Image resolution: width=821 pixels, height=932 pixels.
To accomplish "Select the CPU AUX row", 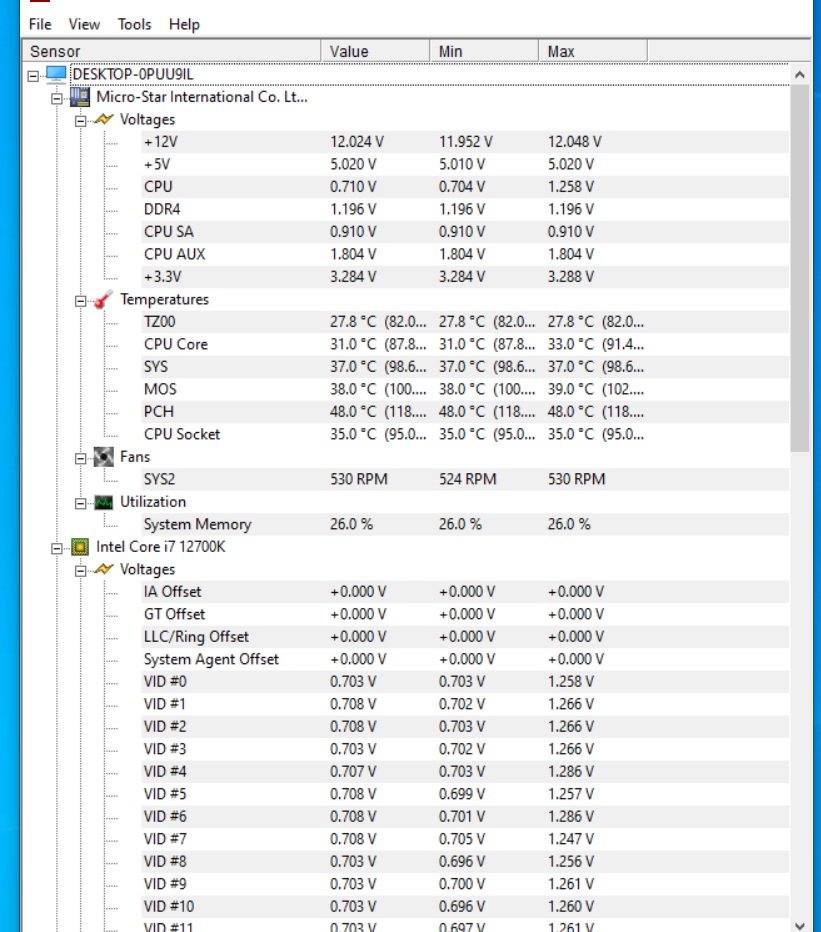I will tap(465, 254).
